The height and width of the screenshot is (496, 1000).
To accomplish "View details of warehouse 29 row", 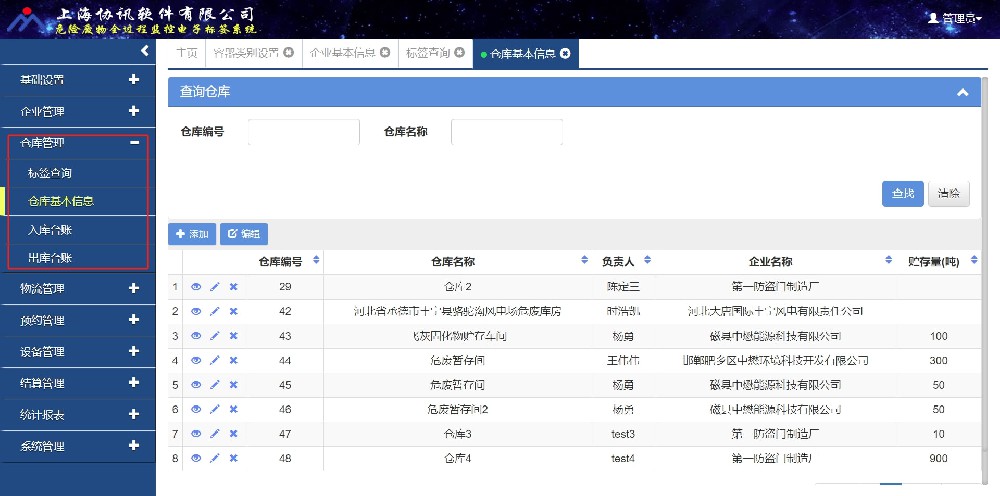I will pyautogui.click(x=196, y=287).
